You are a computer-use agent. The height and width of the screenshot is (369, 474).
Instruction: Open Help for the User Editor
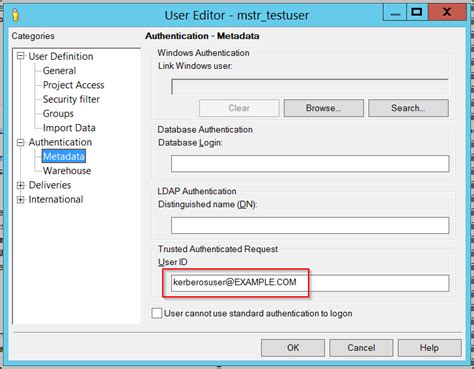coord(429,348)
